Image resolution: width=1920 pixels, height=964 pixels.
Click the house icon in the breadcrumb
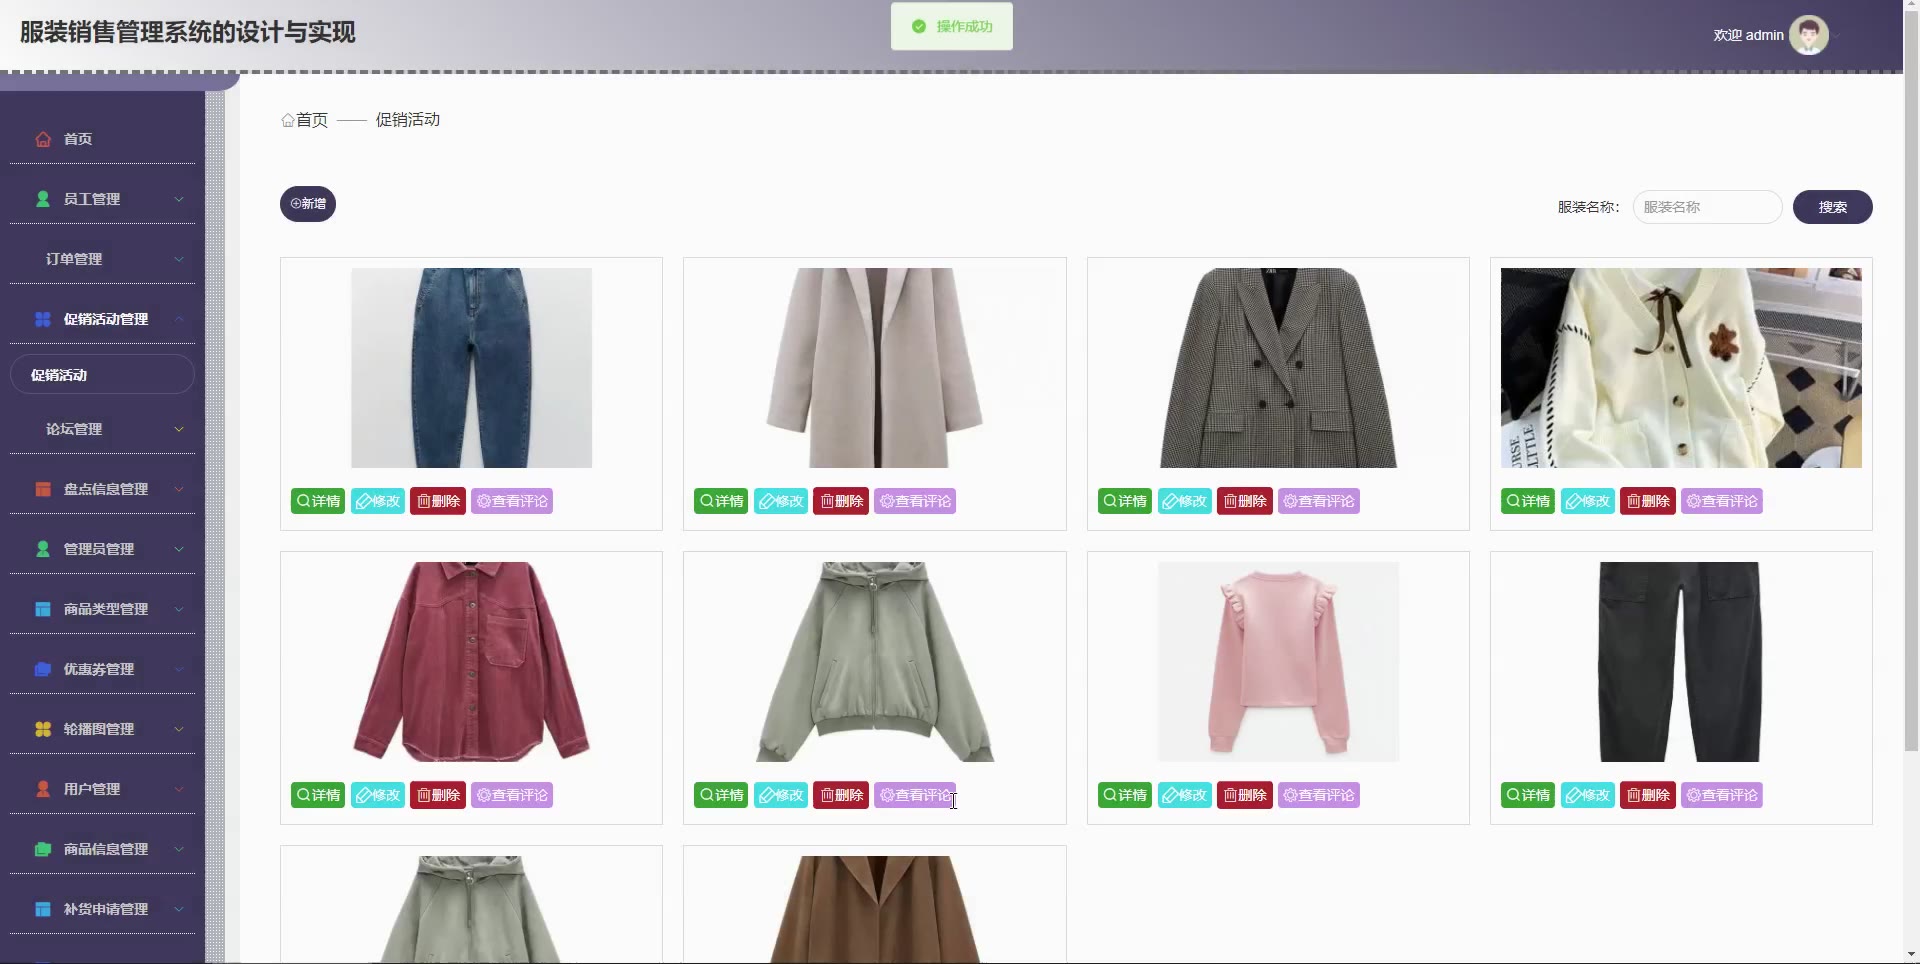click(x=288, y=120)
